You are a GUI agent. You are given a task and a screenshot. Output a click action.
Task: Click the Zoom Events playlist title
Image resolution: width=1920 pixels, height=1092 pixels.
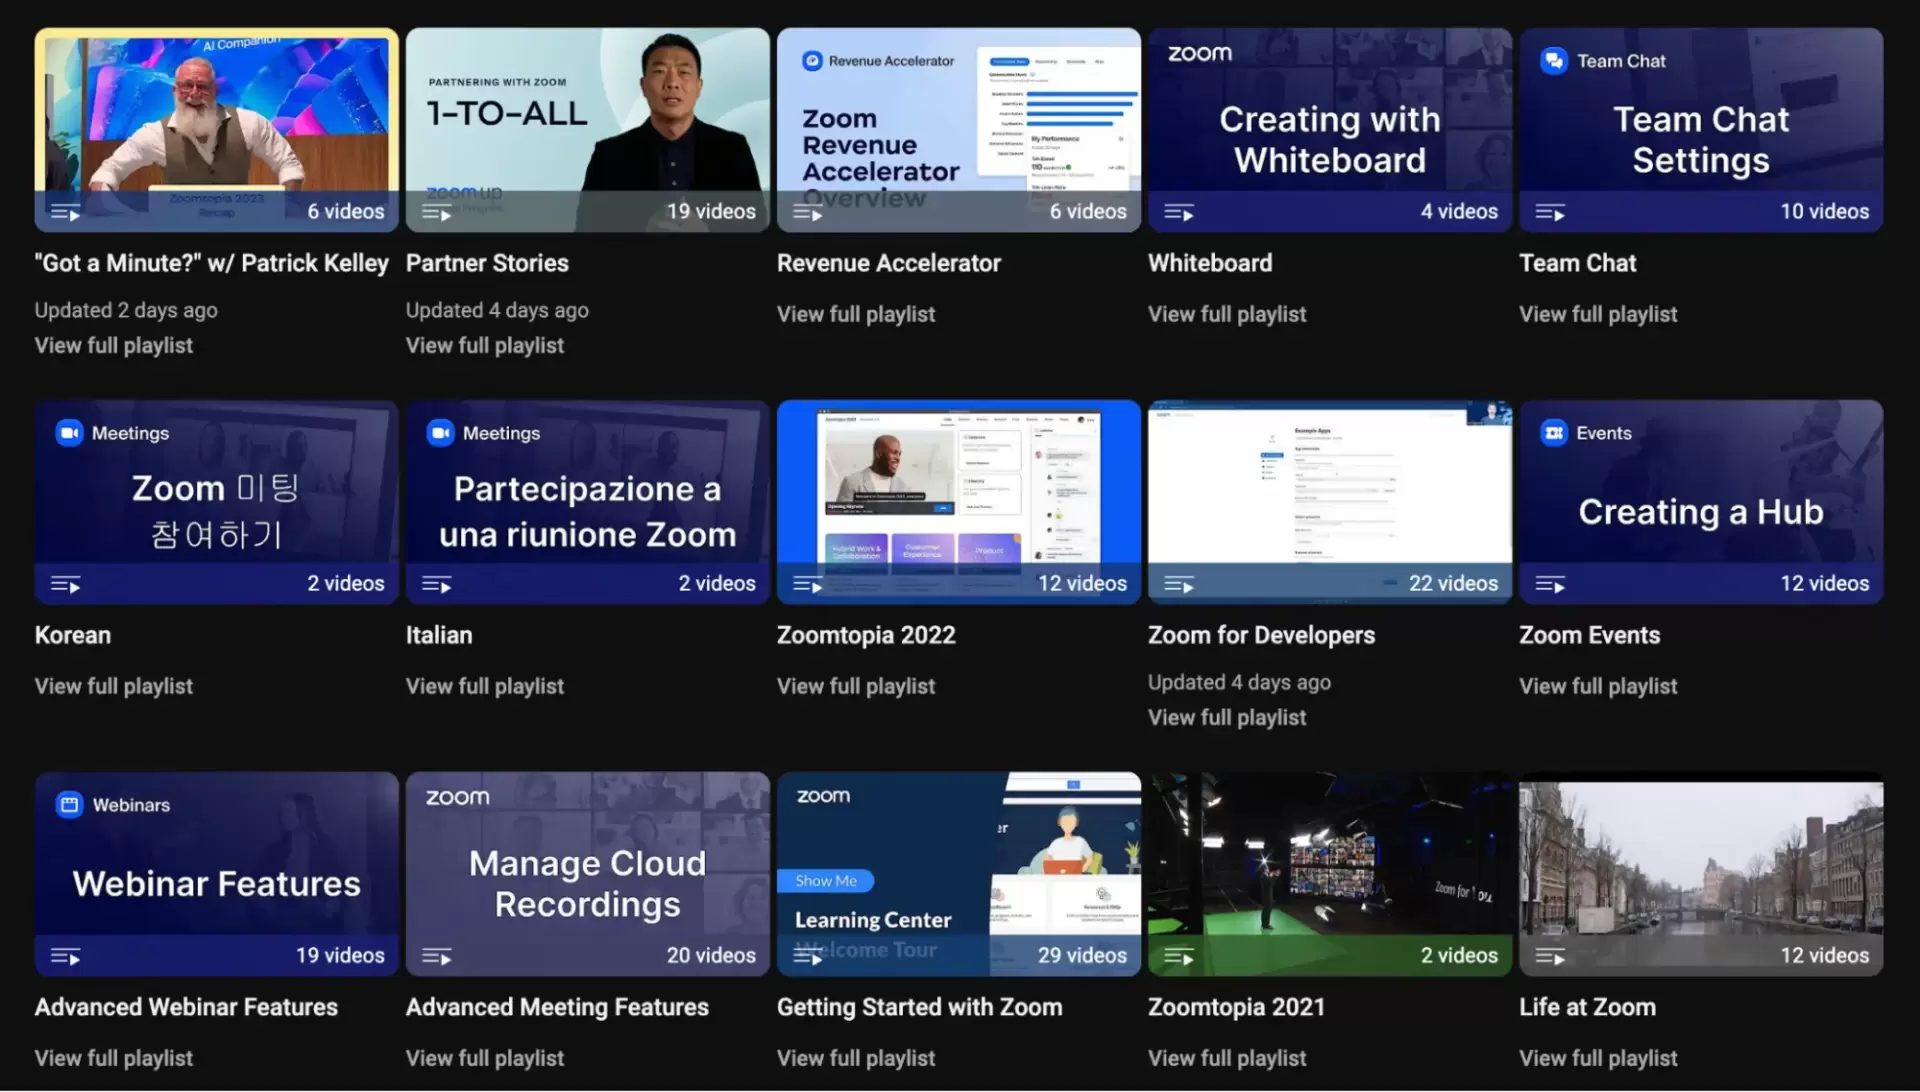tap(1588, 635)
